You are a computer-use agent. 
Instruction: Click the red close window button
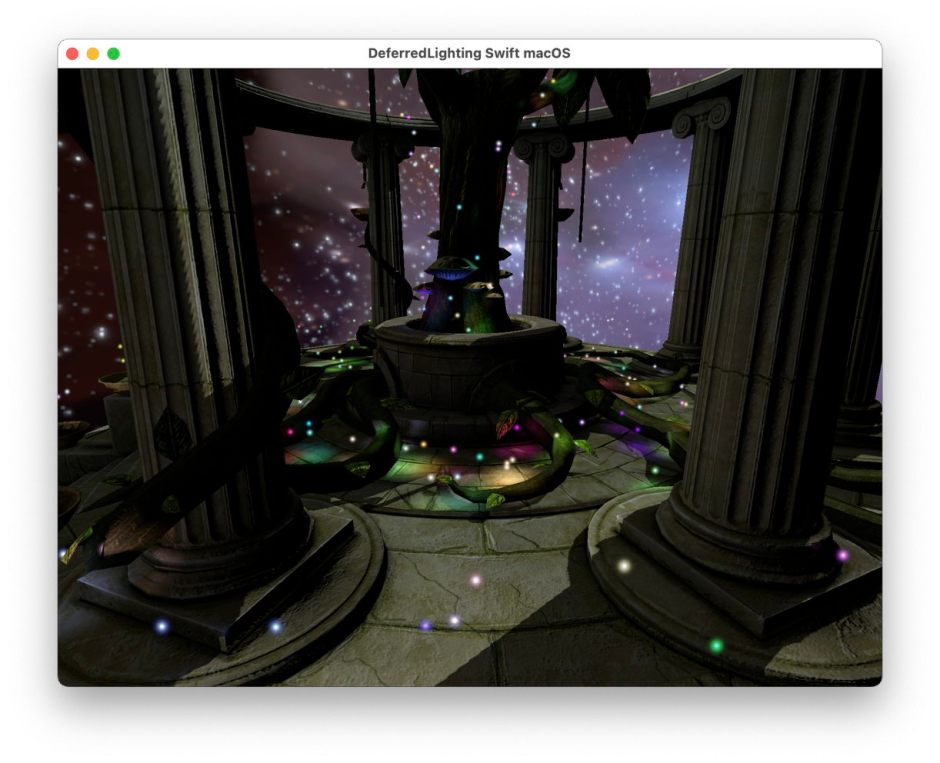click(x=72, y=53)
